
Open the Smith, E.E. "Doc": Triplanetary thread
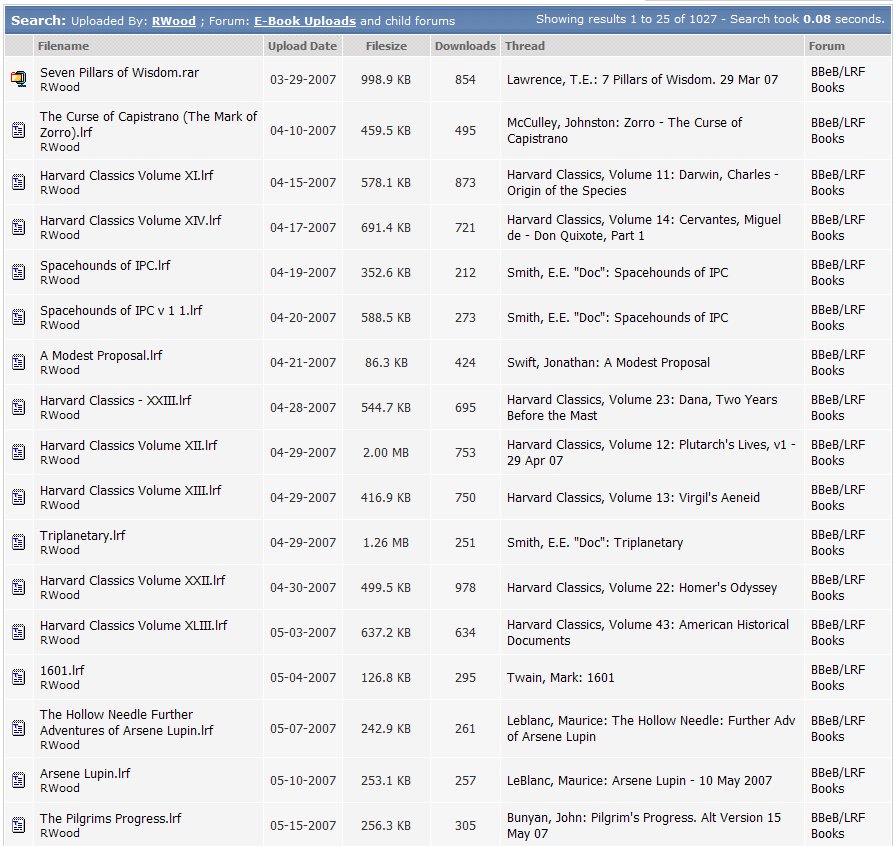tap(595, 543)
